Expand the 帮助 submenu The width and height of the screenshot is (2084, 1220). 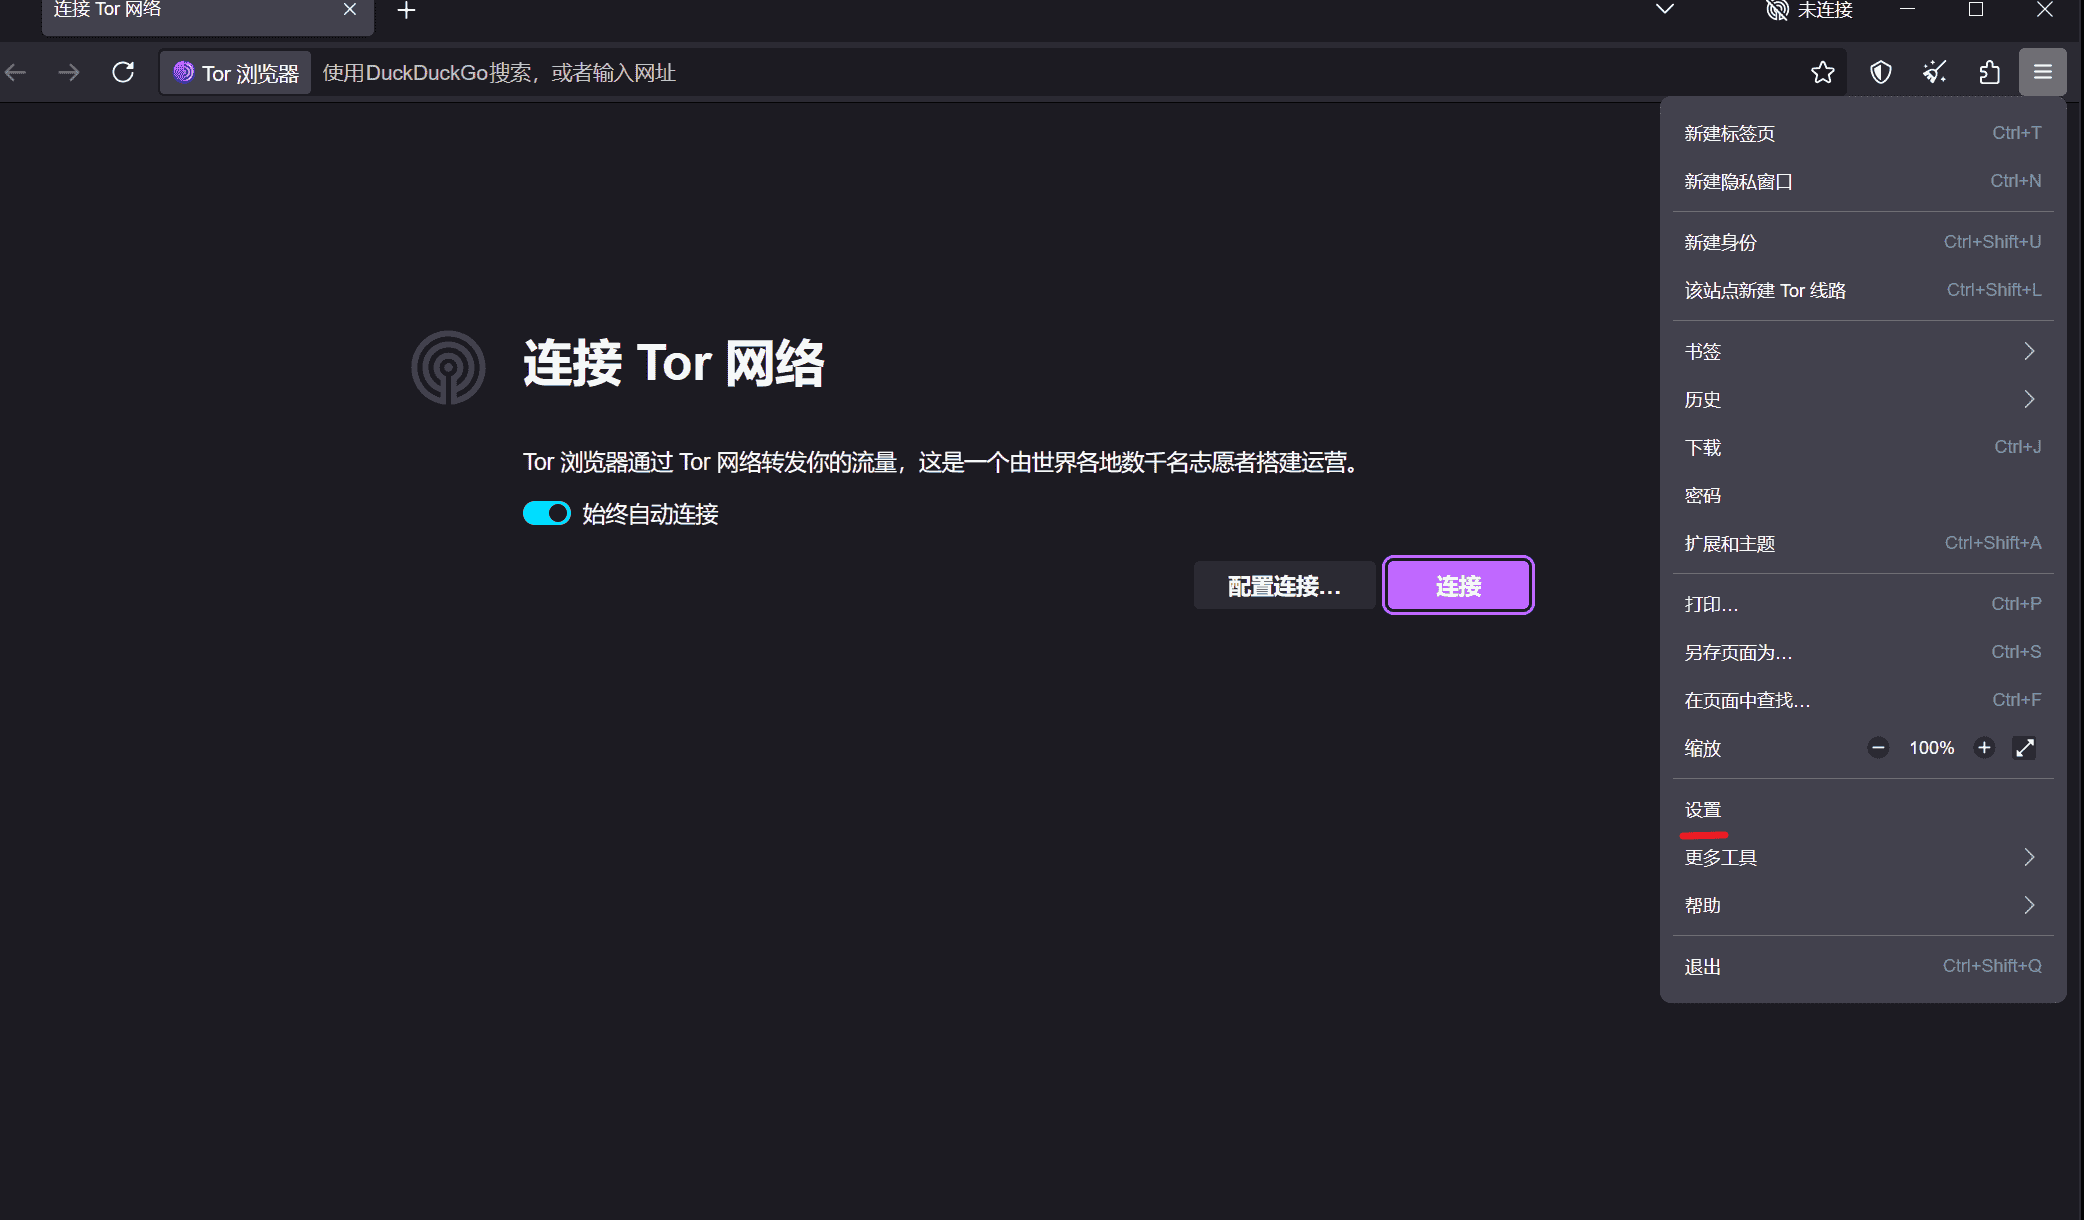point(1863,905)
